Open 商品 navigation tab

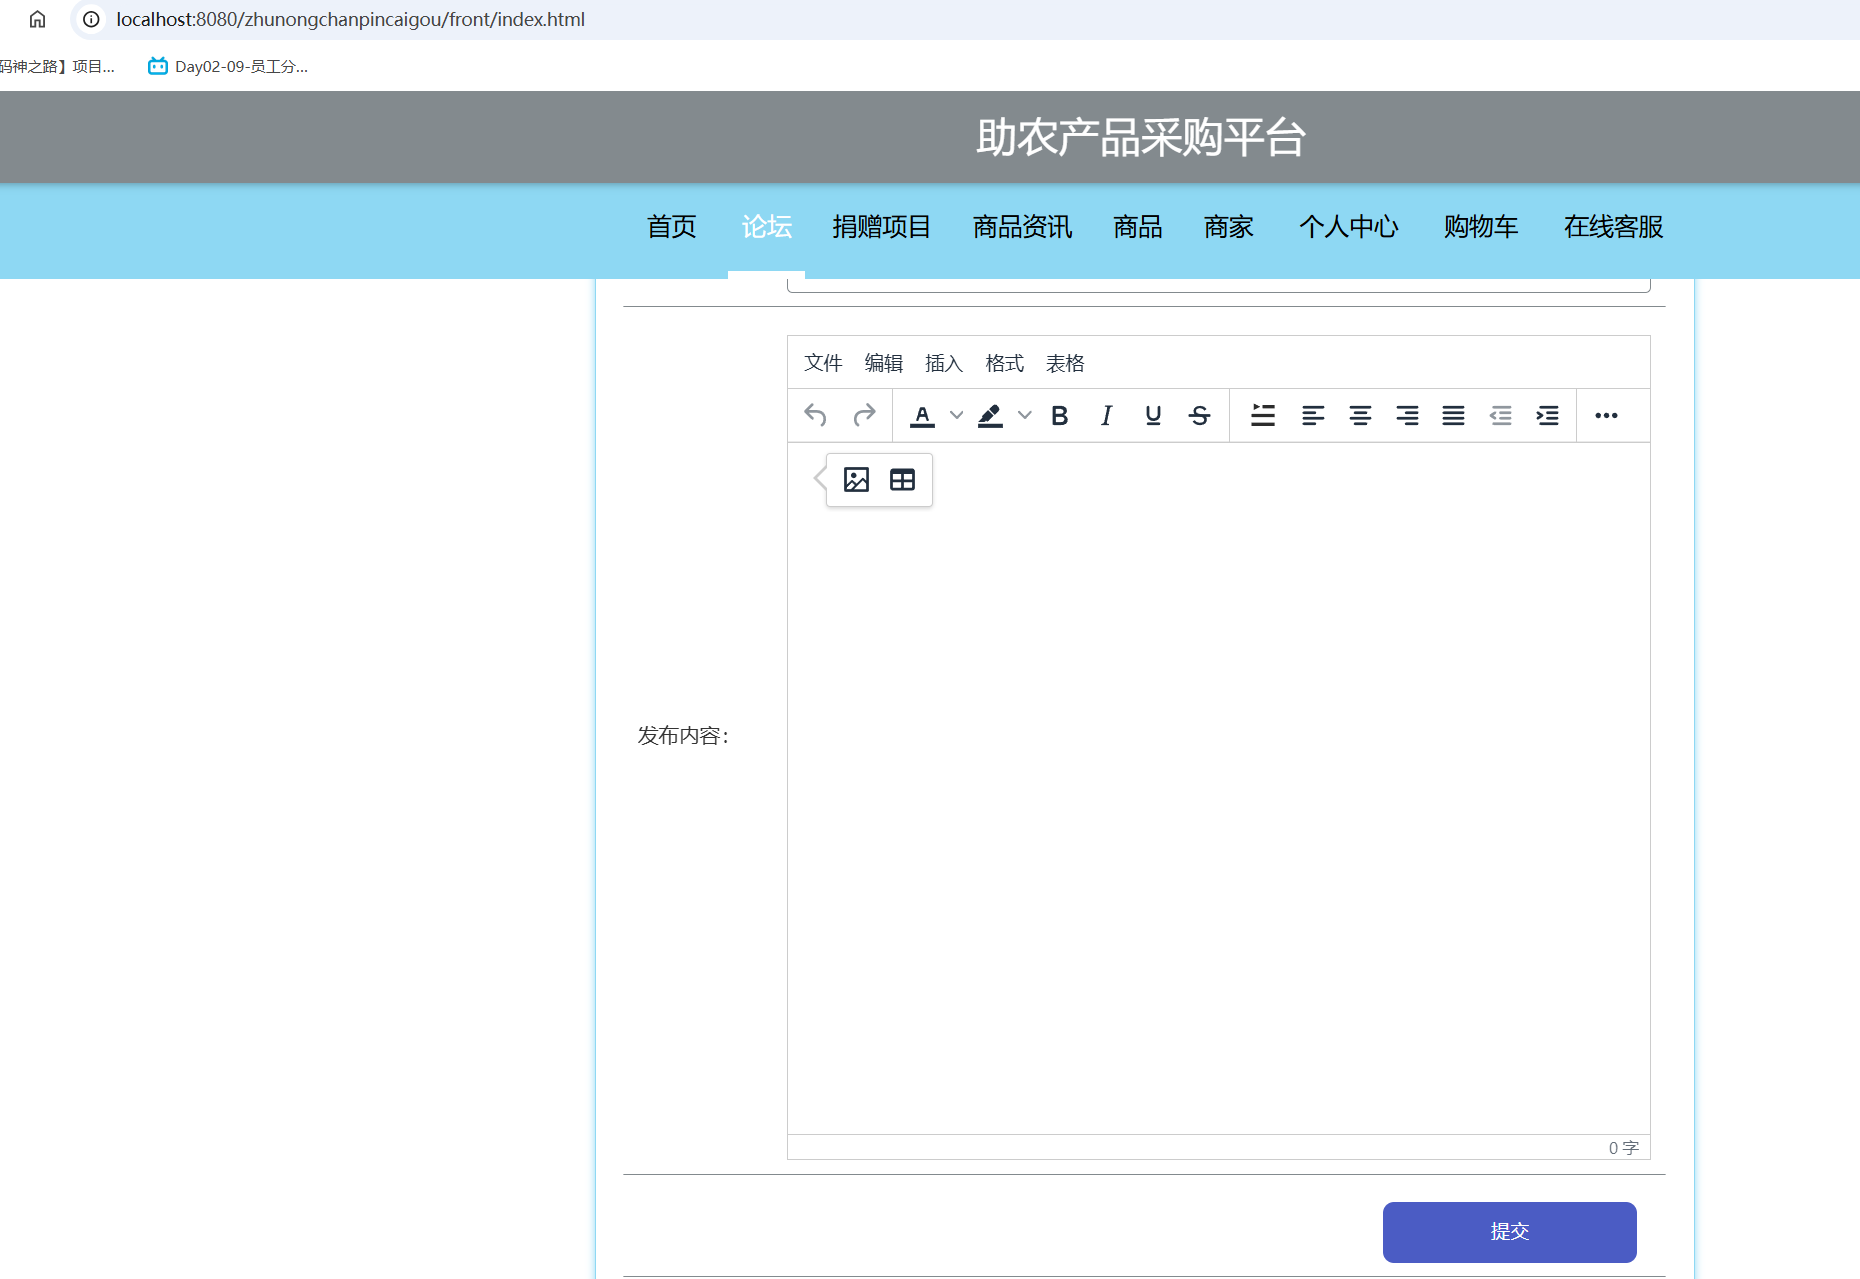pos(1138,227)
